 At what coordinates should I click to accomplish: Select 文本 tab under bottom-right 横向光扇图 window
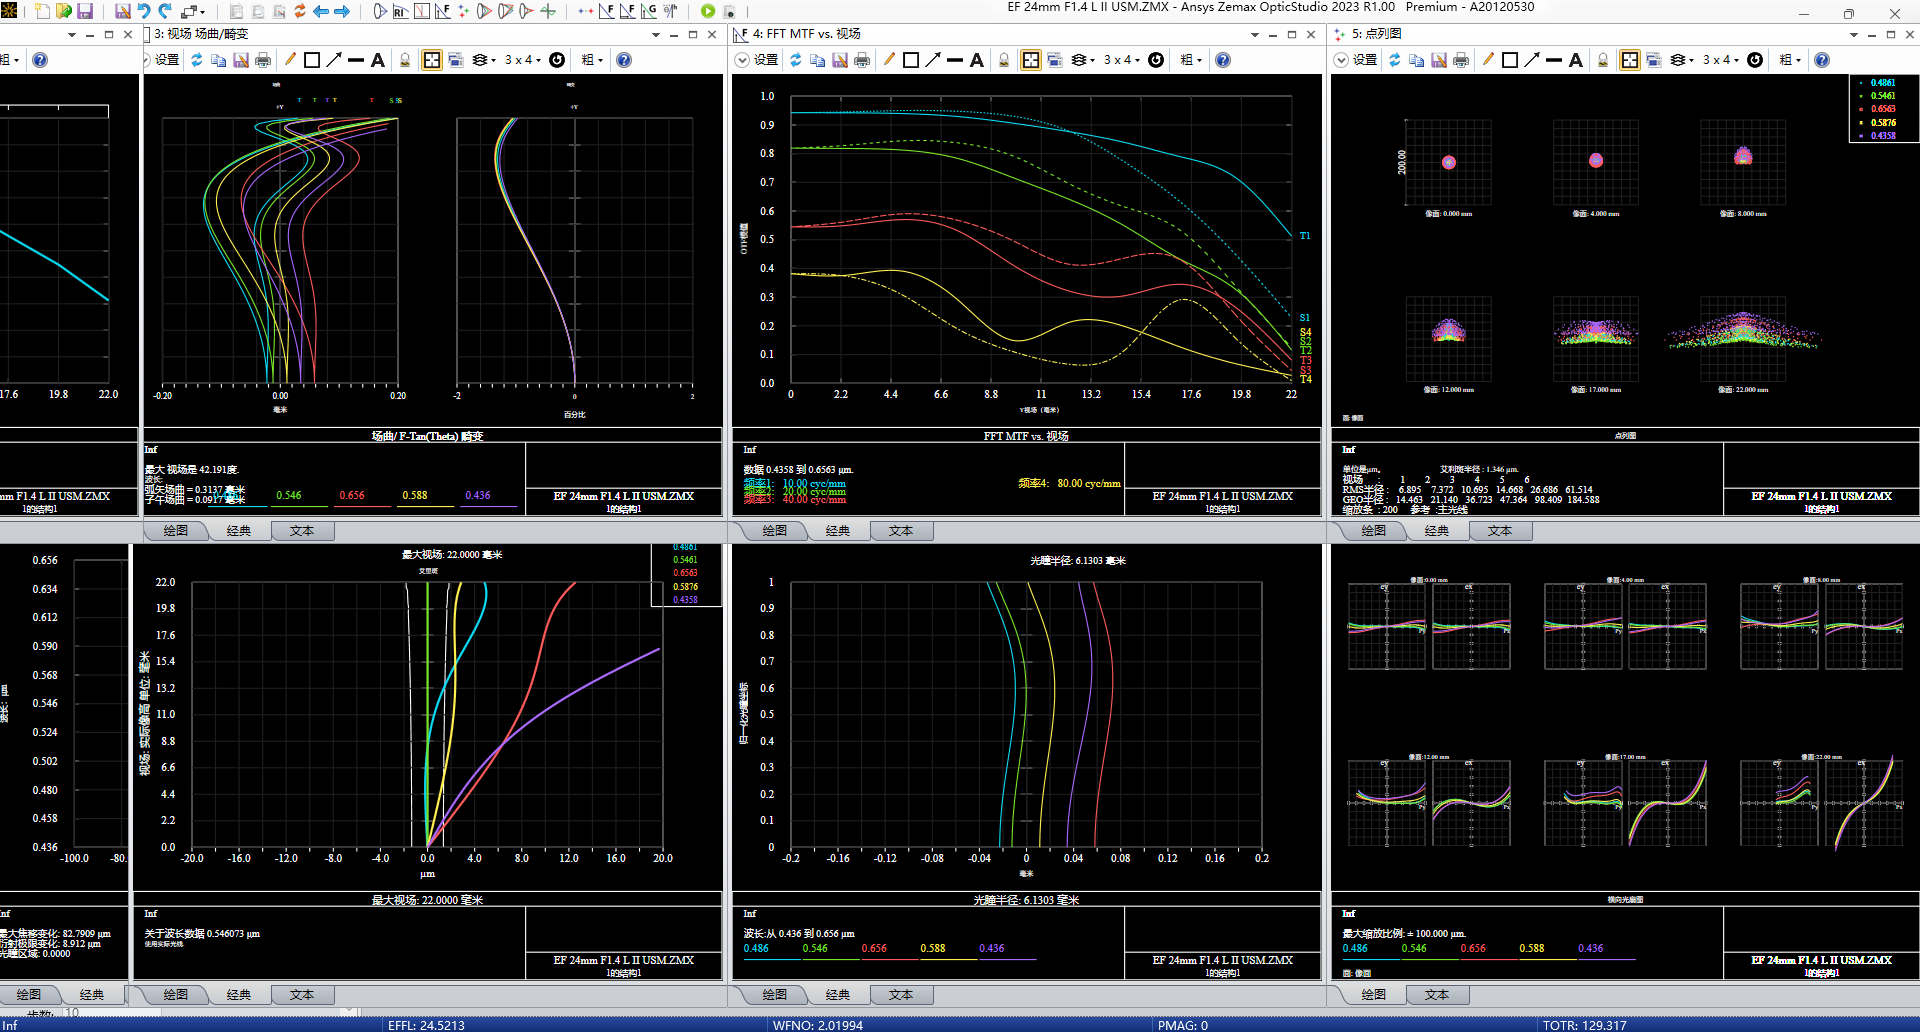(x=1437, y=995)
